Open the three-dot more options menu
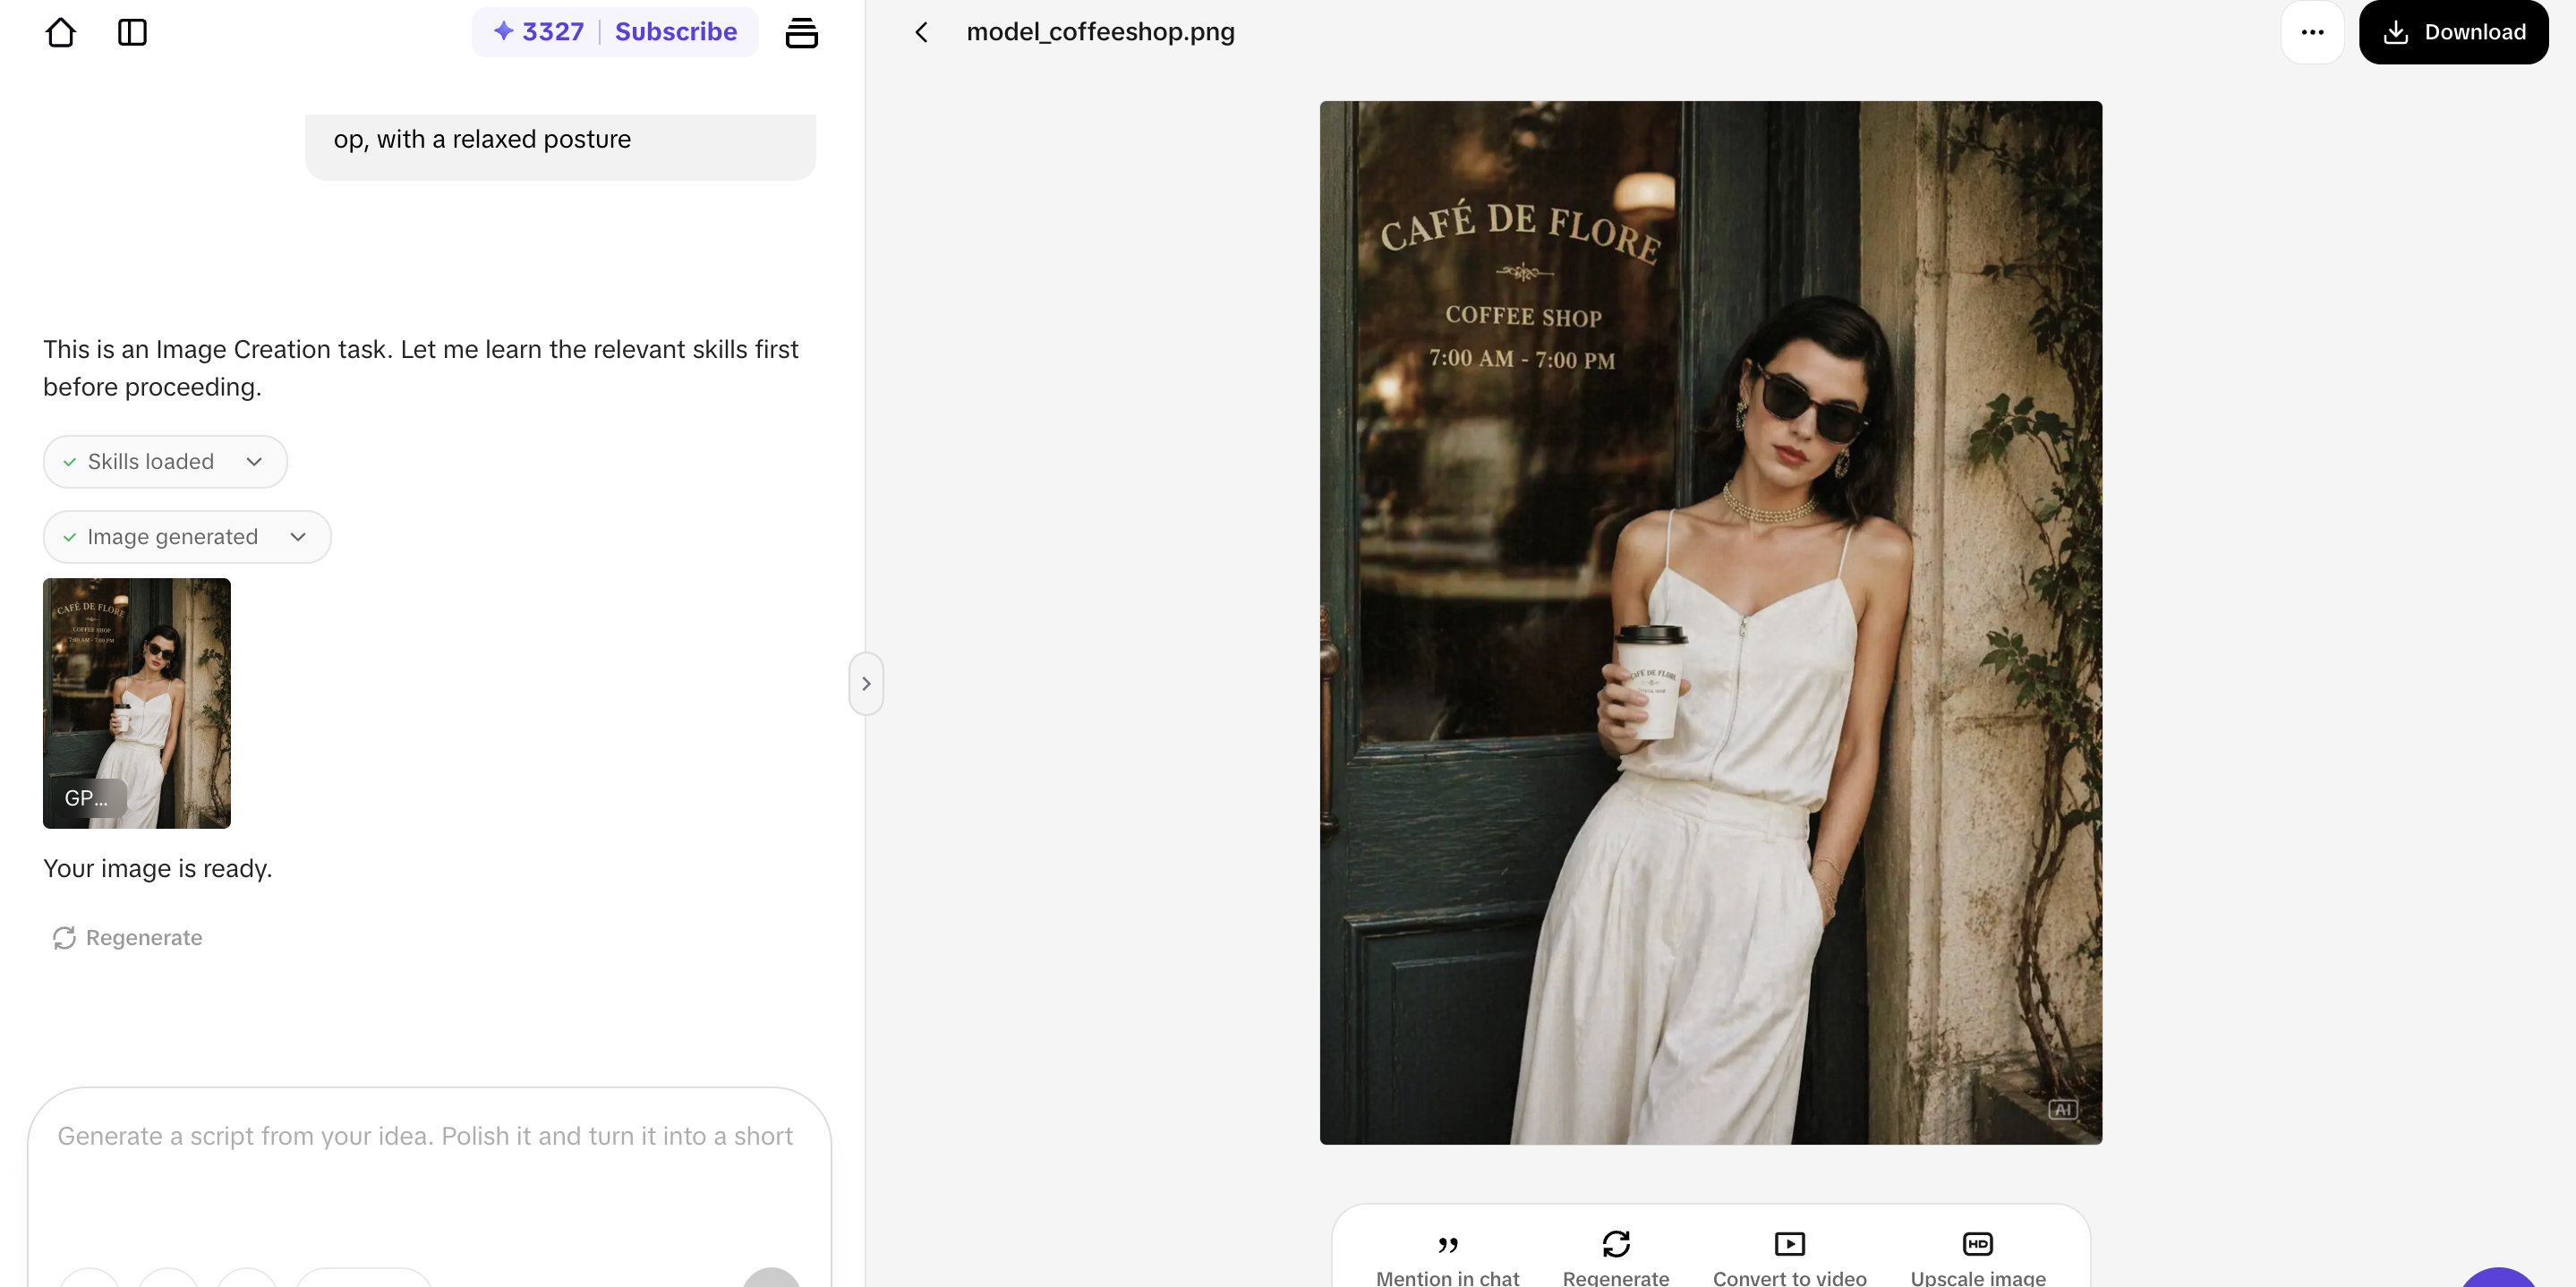 point(2312,32)
